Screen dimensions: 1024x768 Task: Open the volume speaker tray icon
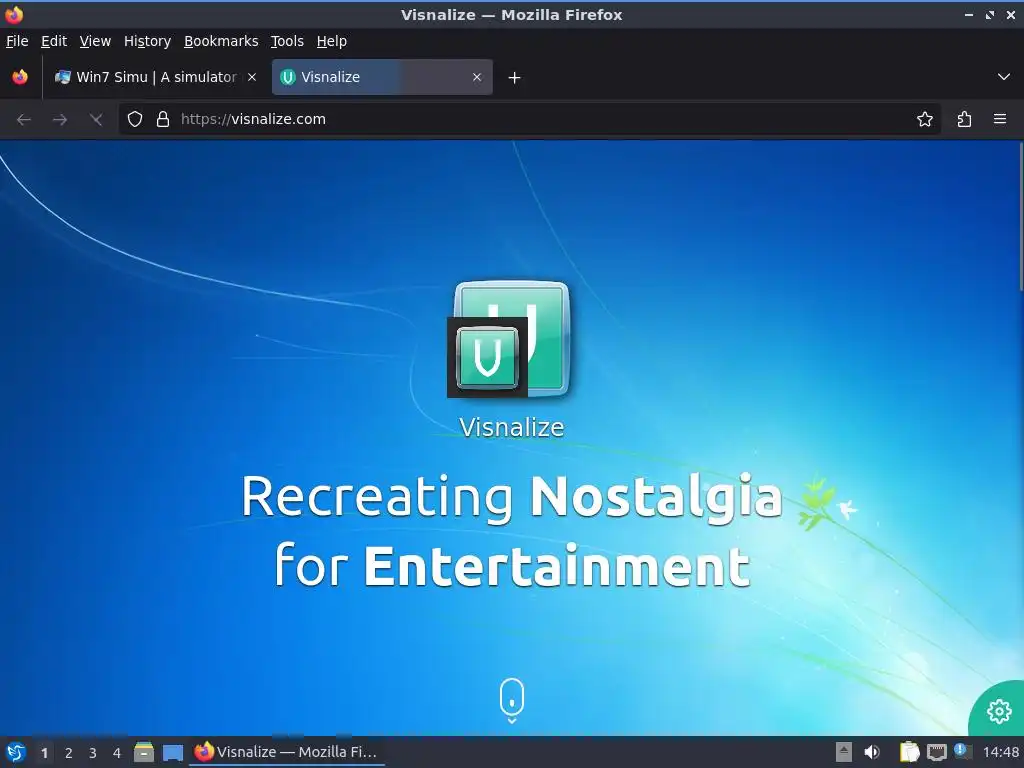(x=871, y=752)
